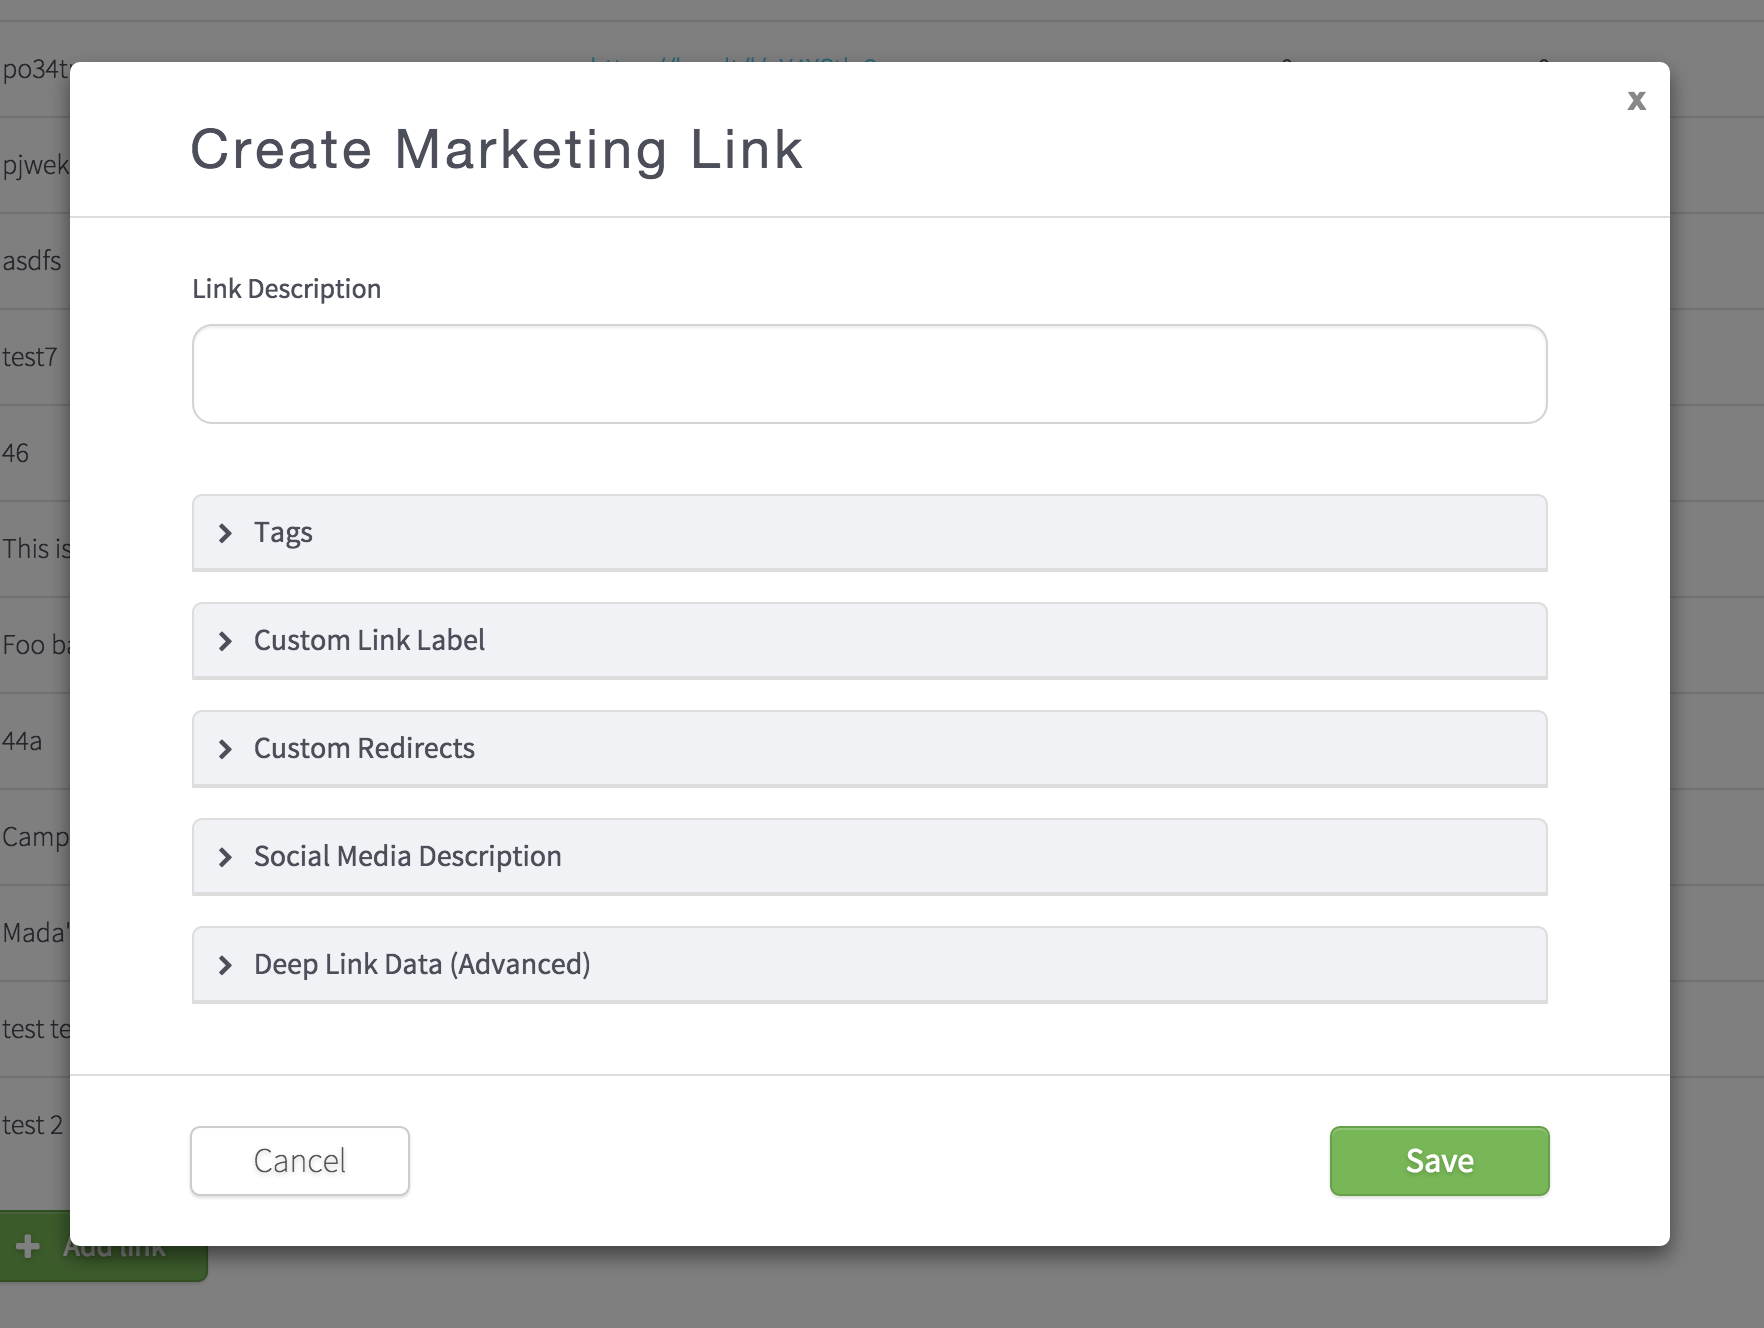Screen dimensions: 1764x1328
Task: Select the 44a row in background
Action: coord(22,741)
